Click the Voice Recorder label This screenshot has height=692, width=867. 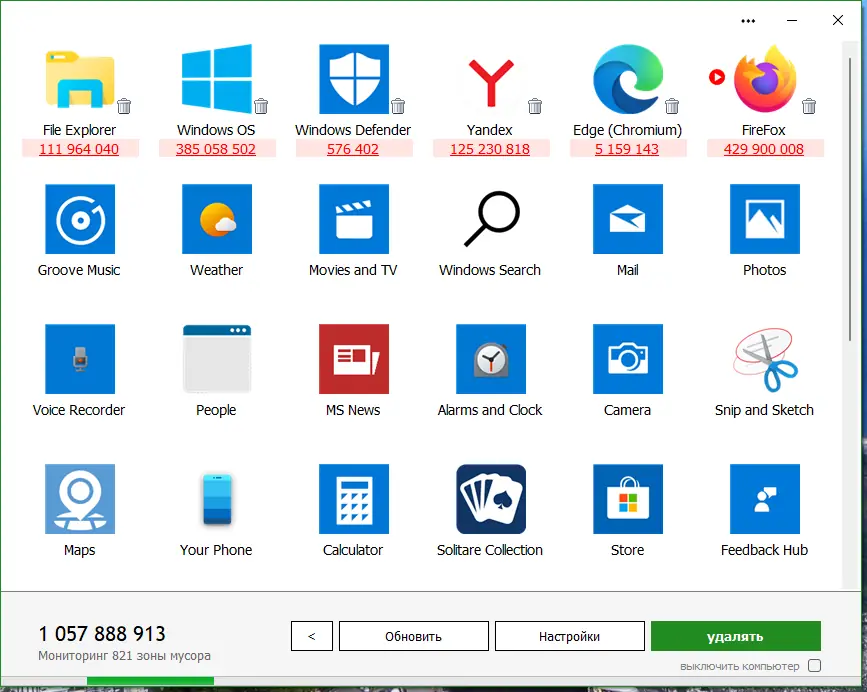(79, 410)
